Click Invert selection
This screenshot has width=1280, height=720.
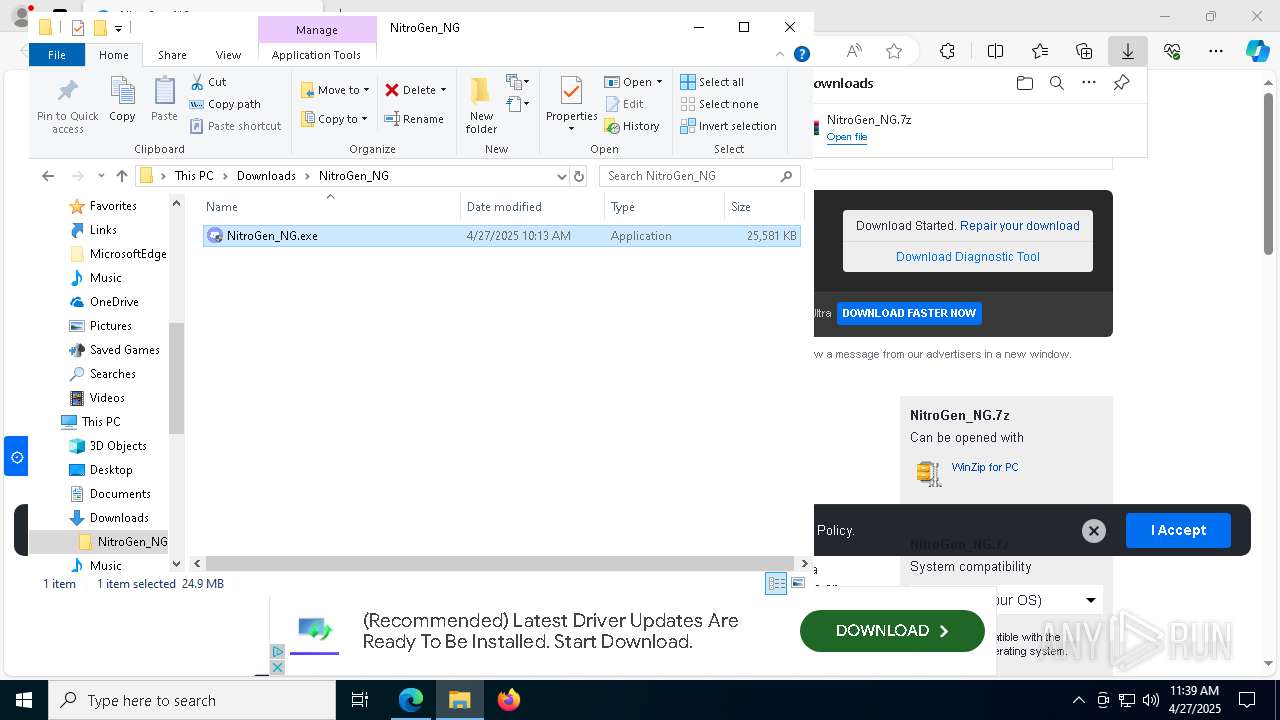click(x=728, y=126)
